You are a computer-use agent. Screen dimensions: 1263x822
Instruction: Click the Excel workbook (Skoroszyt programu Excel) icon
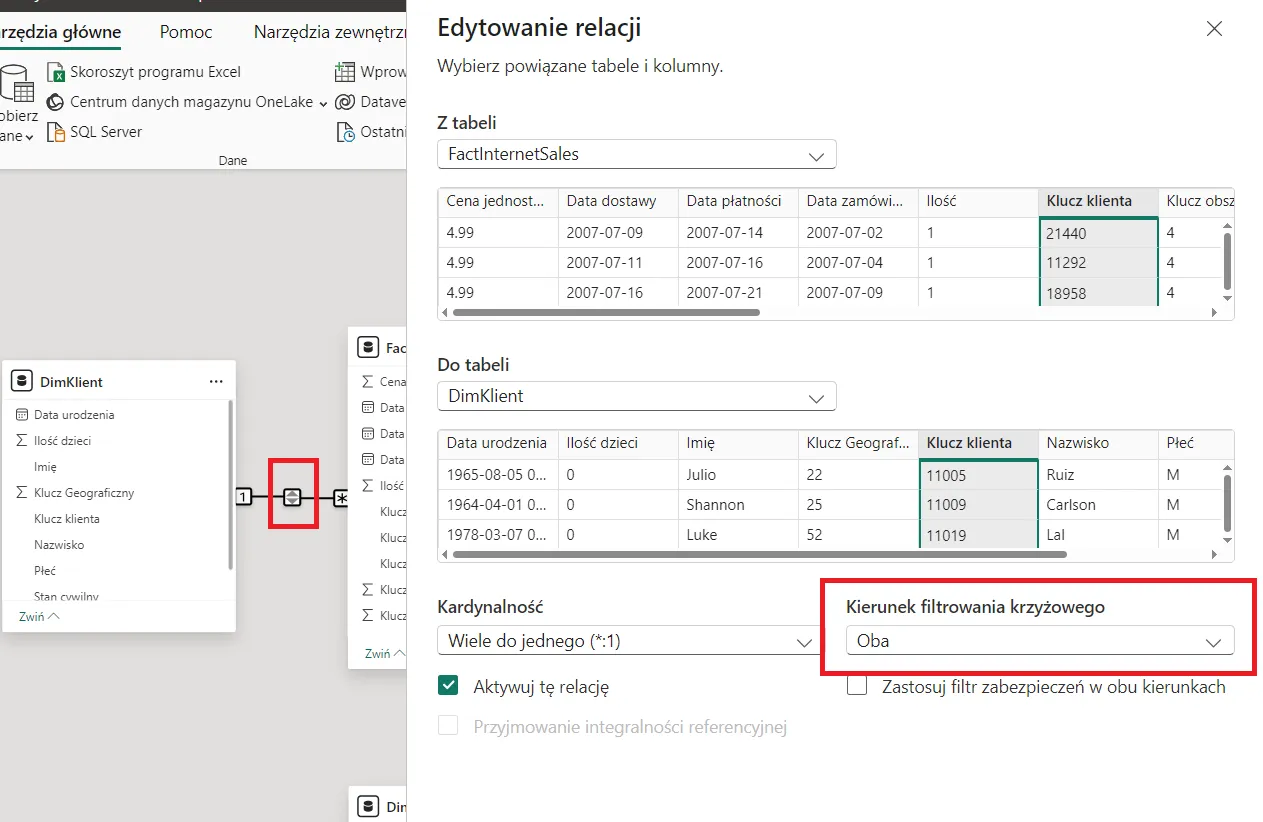pyautogui.click(x=56, y=72)
